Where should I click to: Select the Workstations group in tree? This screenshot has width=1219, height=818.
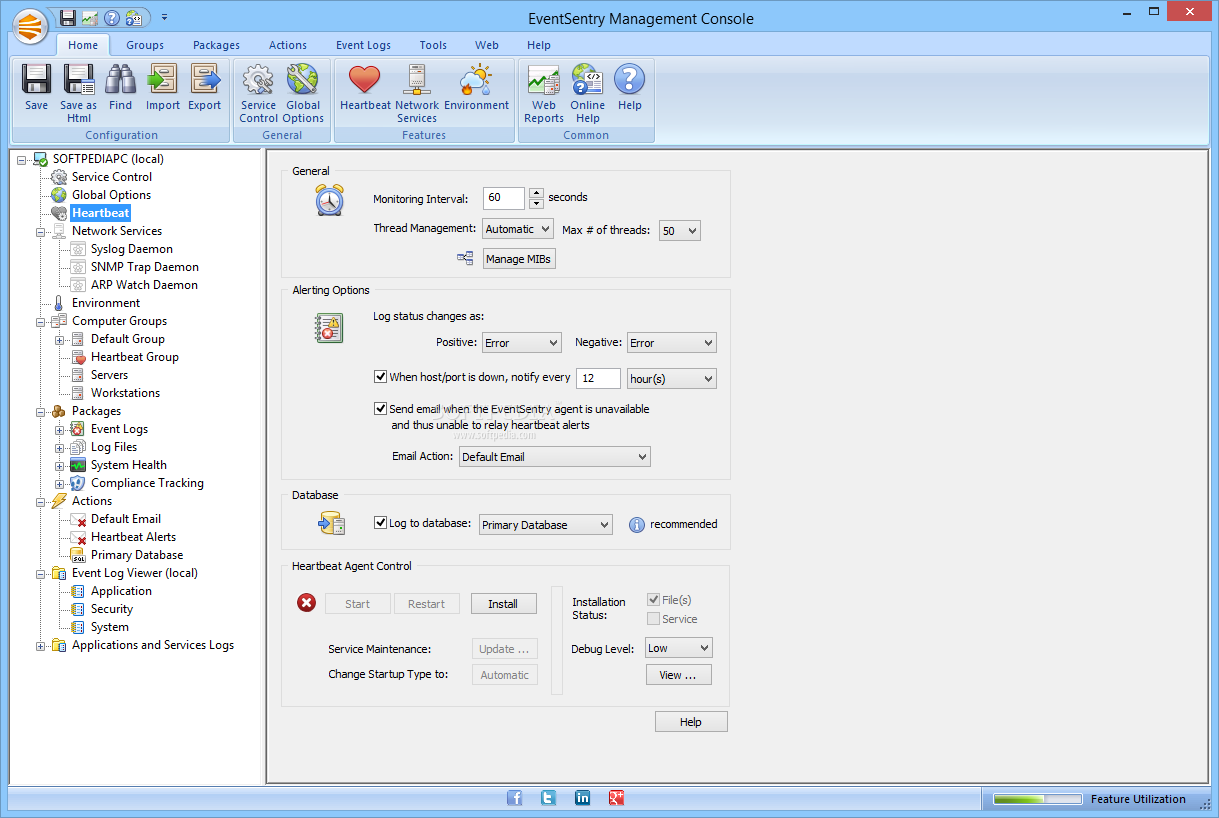(125, 393)
